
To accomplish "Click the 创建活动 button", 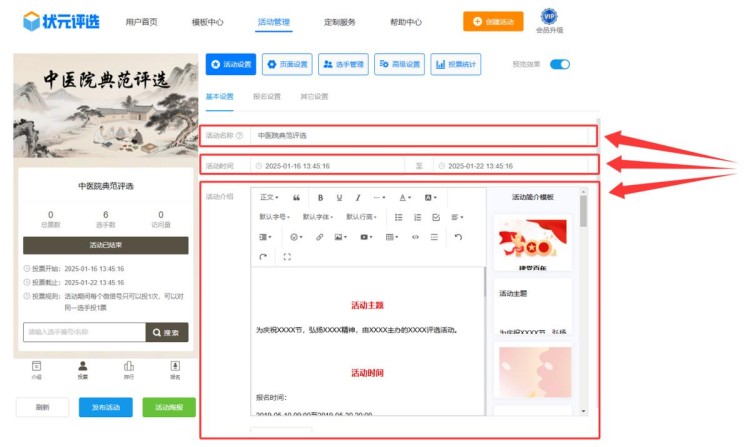I will tap(492, 21).
